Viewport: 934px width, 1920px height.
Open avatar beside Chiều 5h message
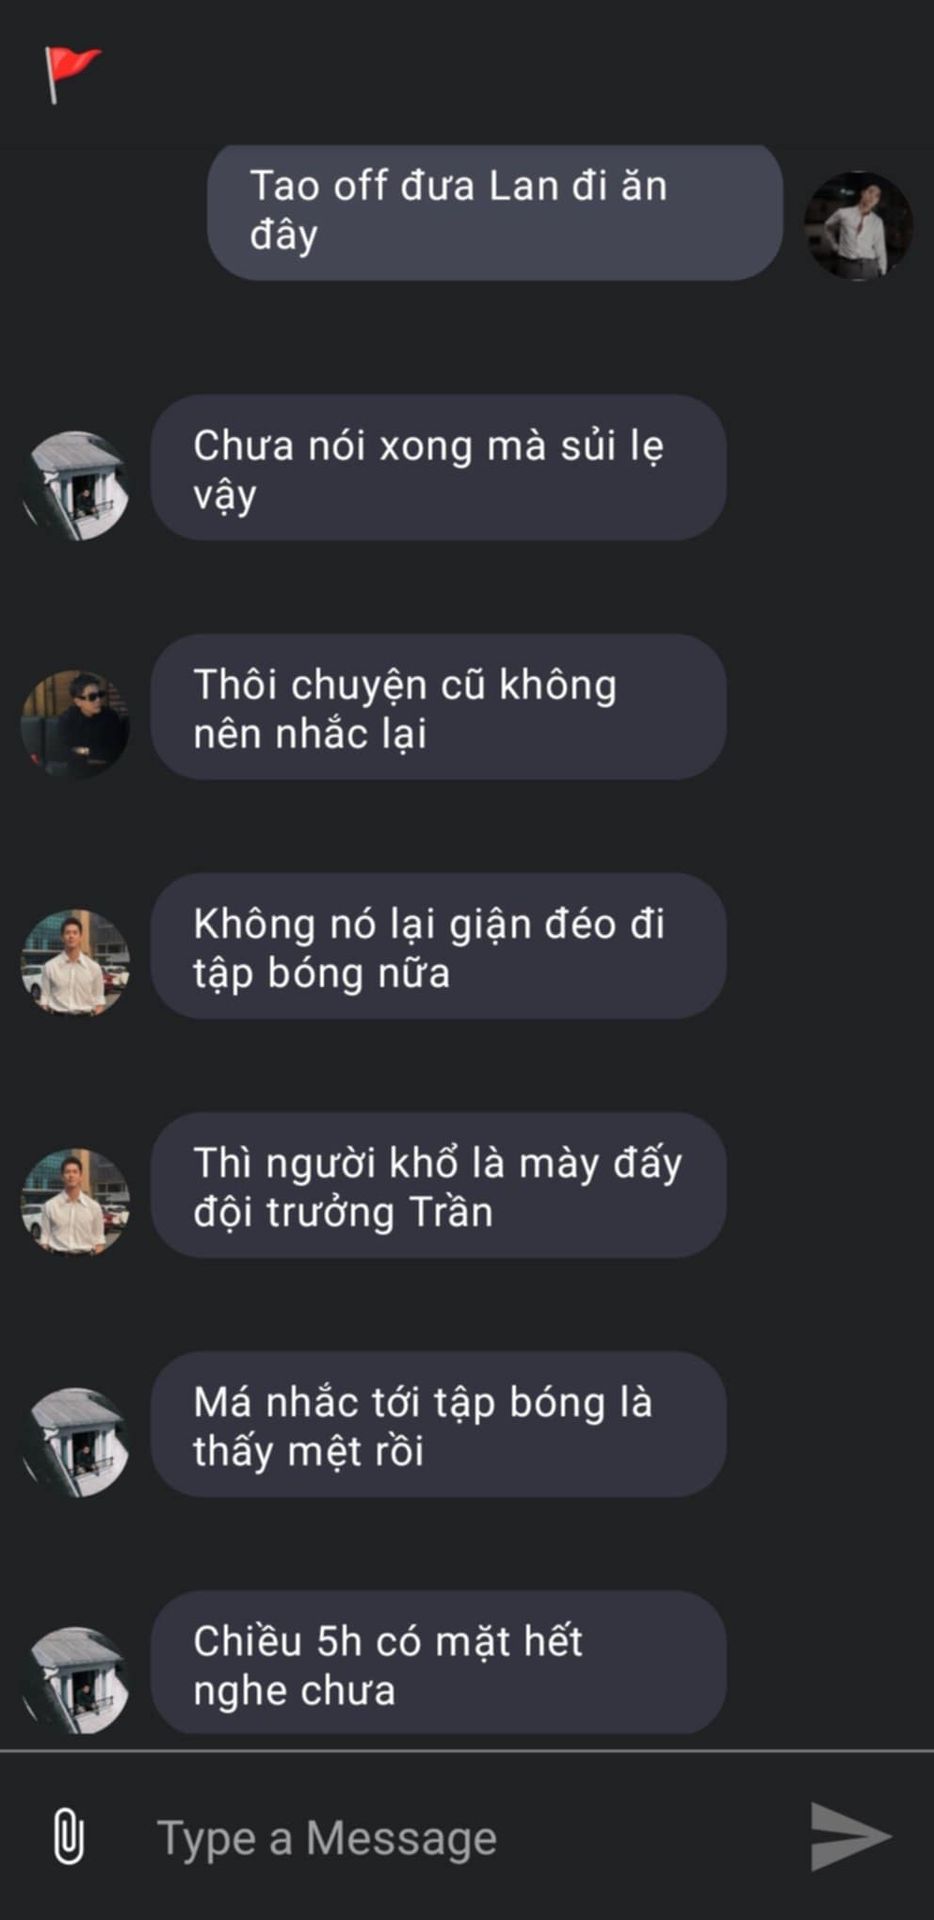(x=75, y=1680)
